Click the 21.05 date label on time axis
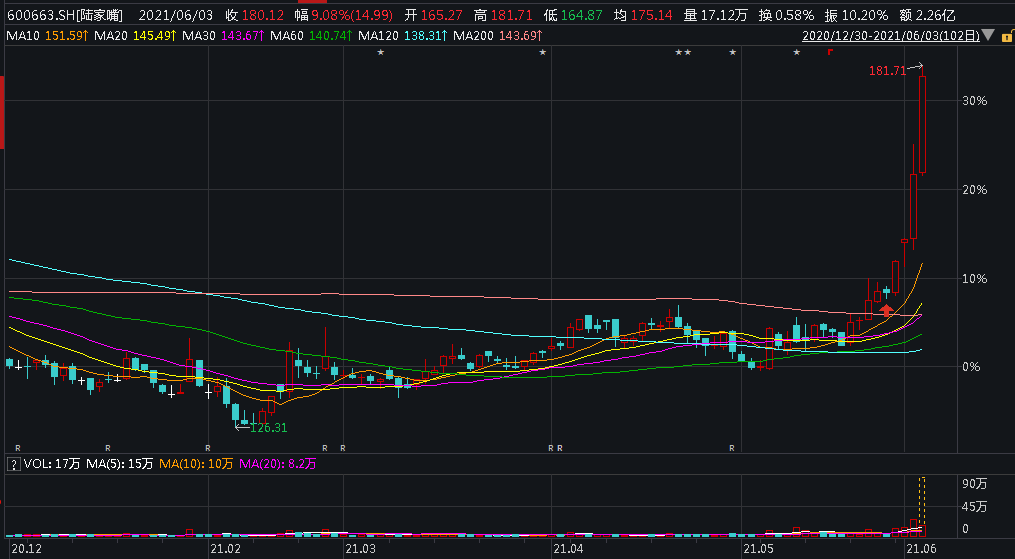 [x=758, y=549]
